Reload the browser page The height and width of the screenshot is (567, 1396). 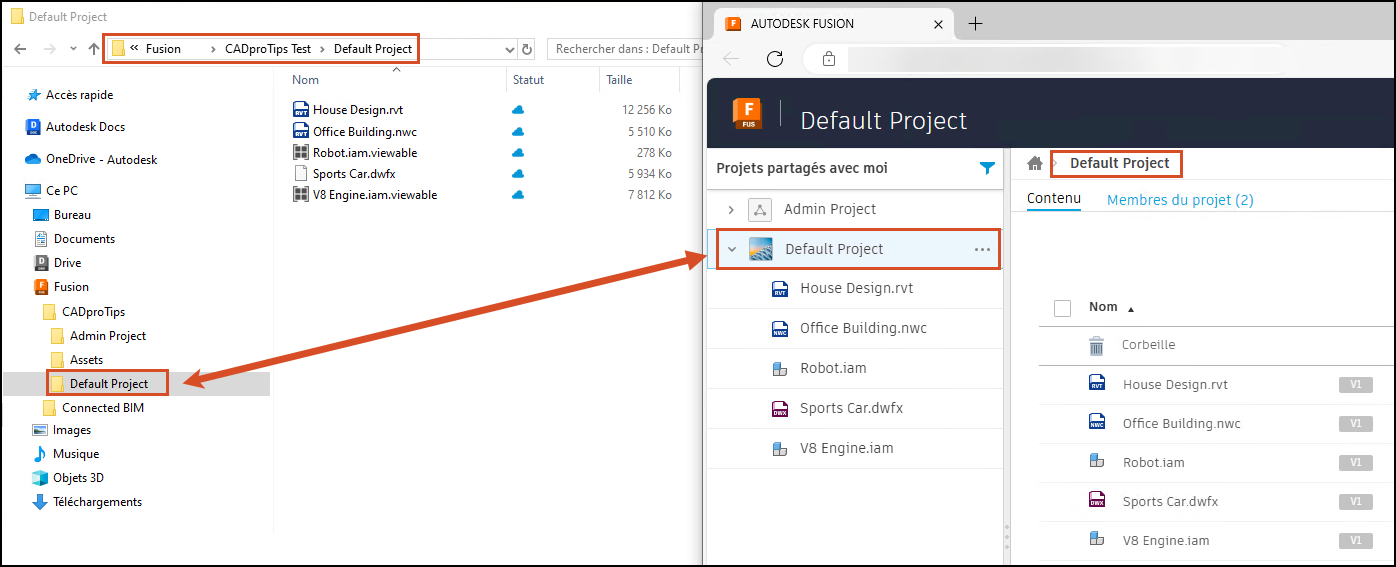click(774, 59)
